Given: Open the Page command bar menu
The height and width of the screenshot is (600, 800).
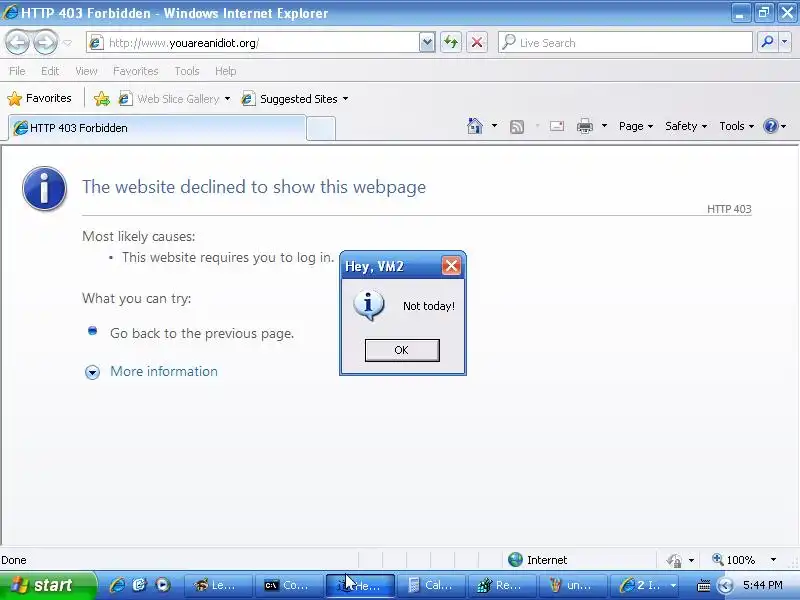Looking at the screenshot, I should (636, 126).
